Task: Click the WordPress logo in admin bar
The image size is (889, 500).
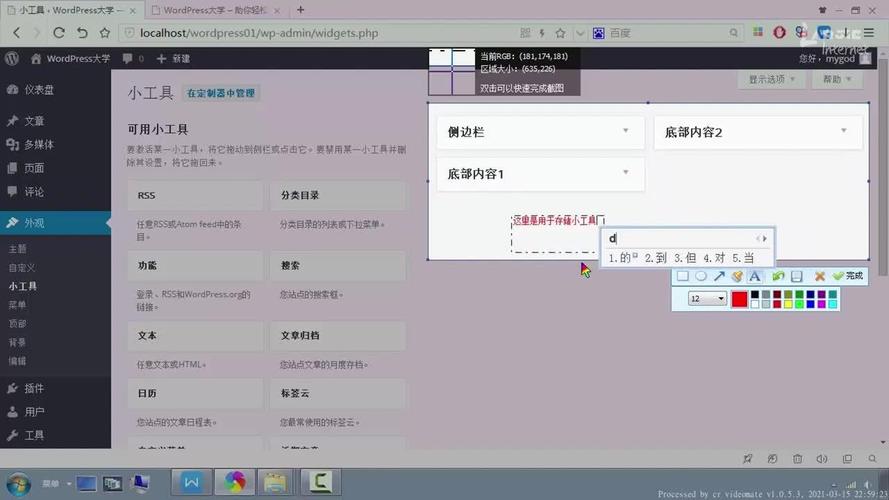Action: coord(12,58)
